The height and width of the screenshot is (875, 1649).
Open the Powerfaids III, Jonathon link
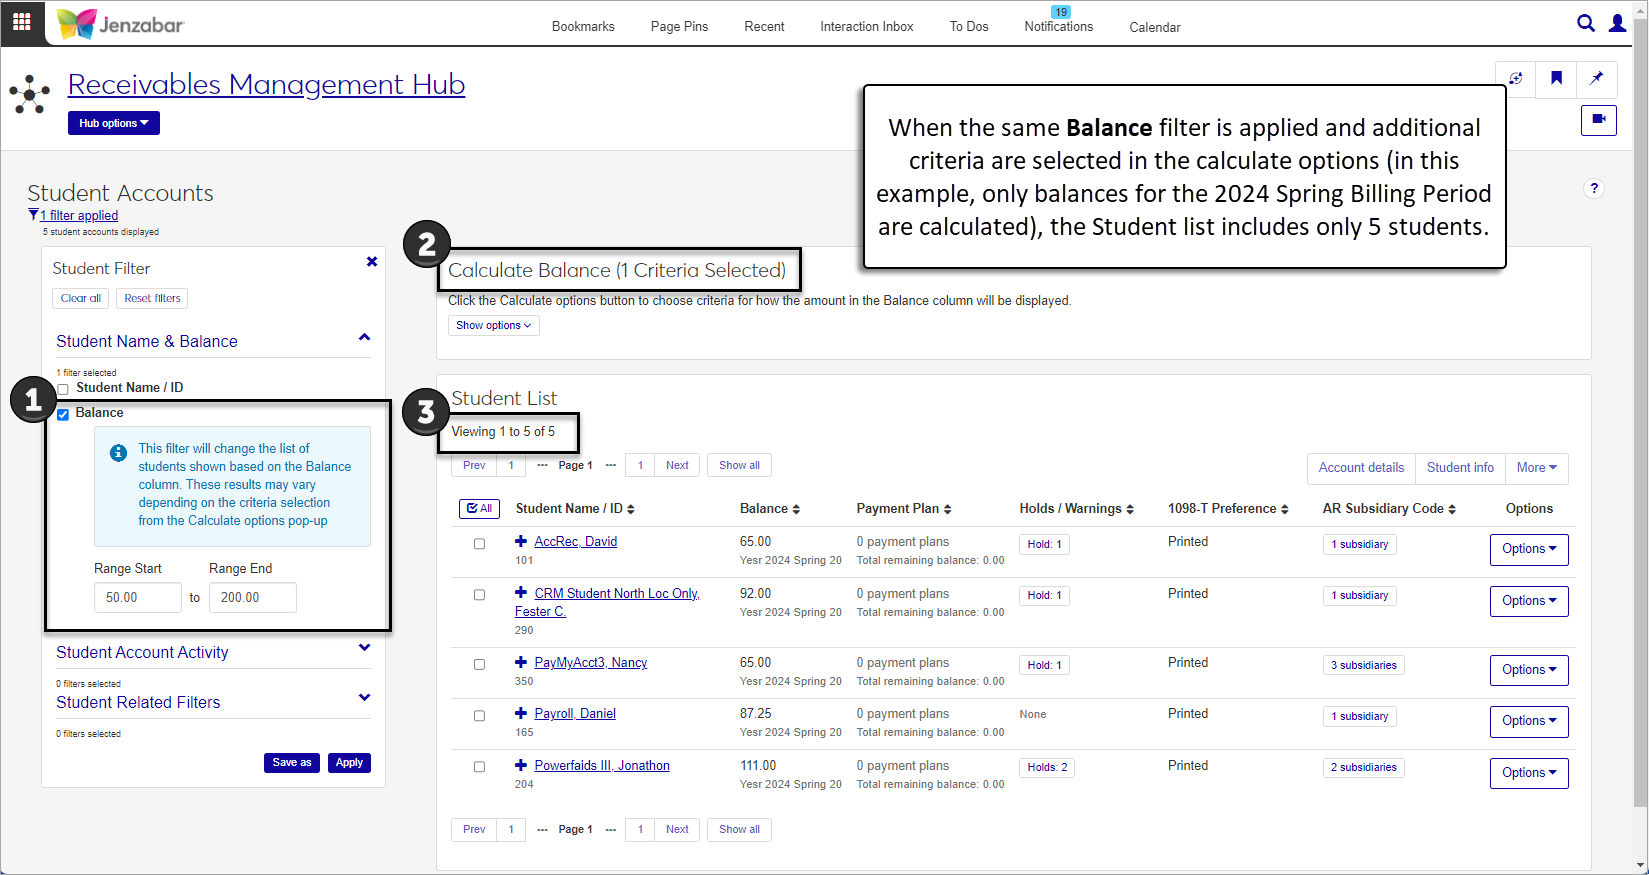point(601,766)
